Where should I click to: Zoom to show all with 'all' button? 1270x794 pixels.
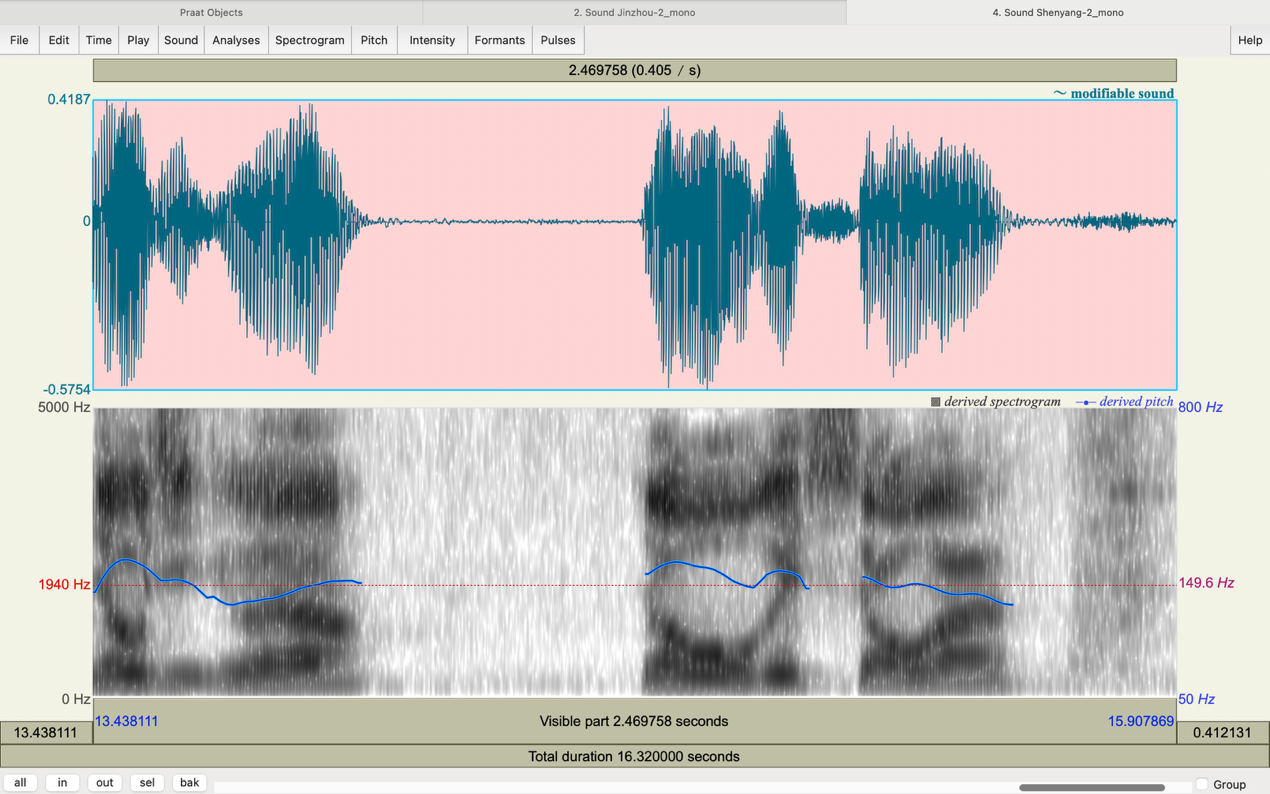click(x=20, y=783)
